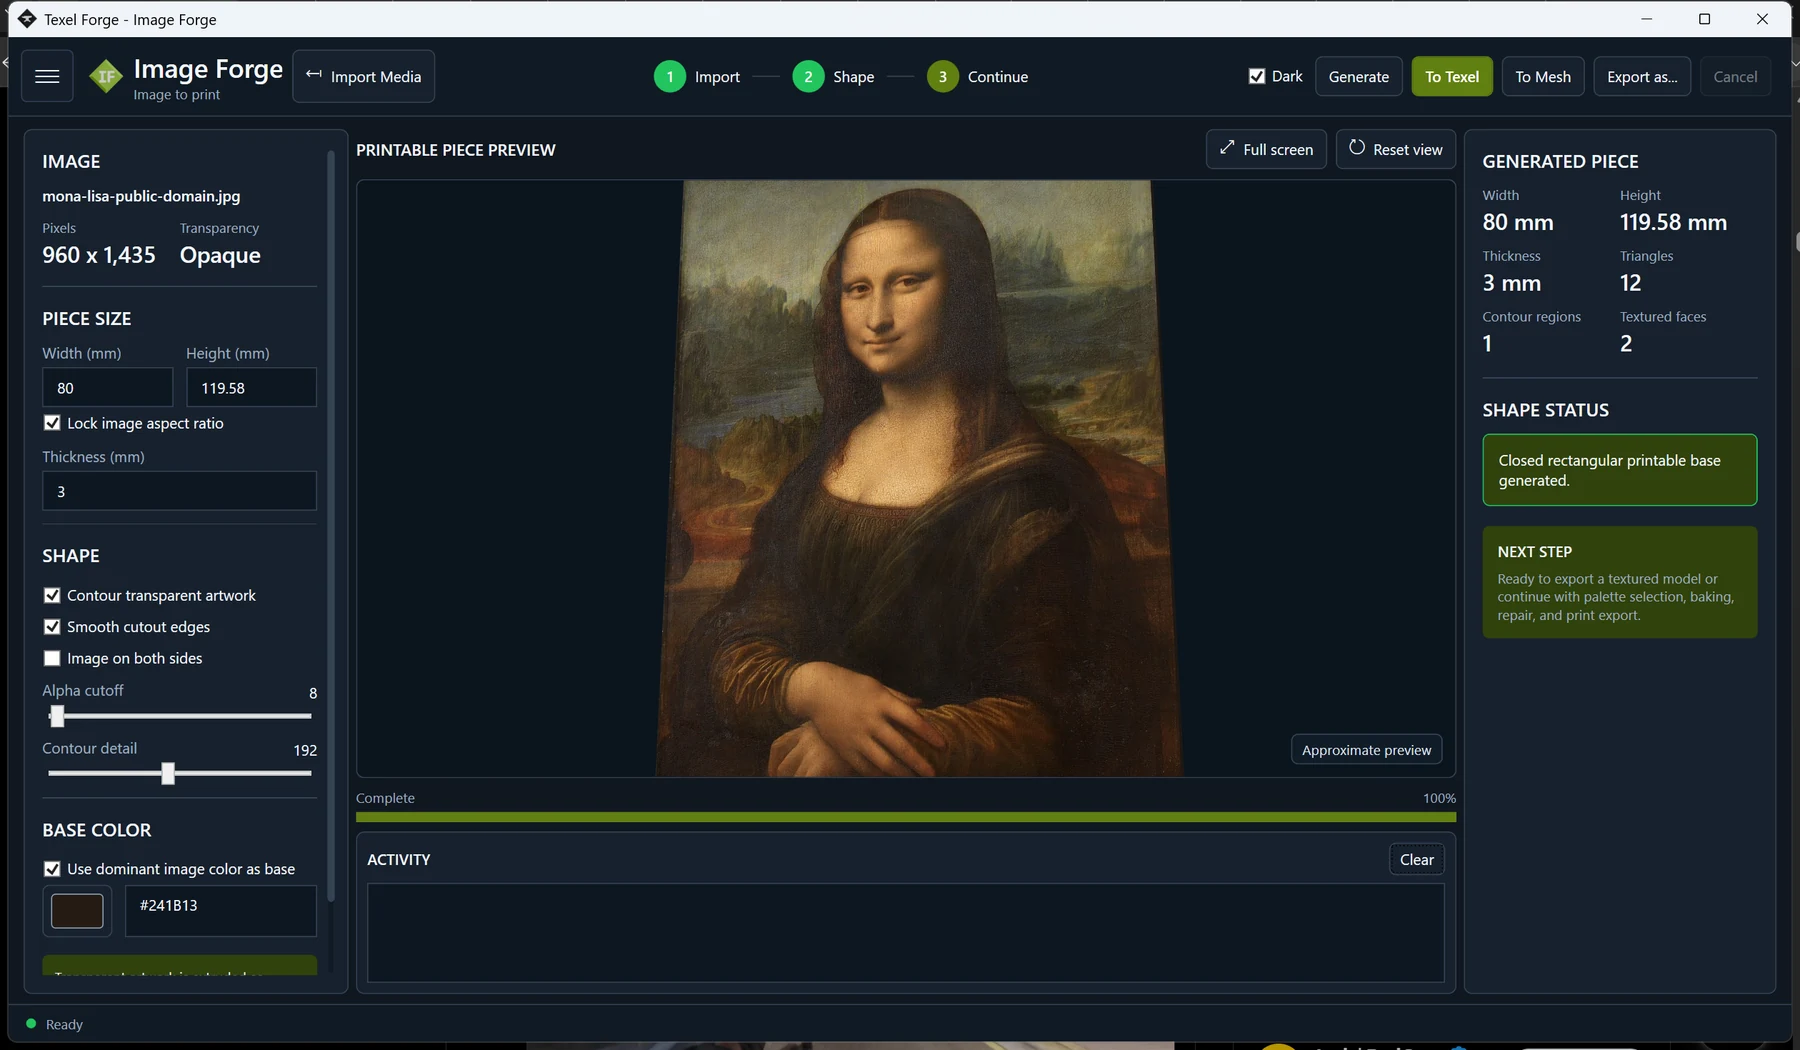Click the Height (mm) field
Screen dimensions: 1800x1050
(251, 387)
